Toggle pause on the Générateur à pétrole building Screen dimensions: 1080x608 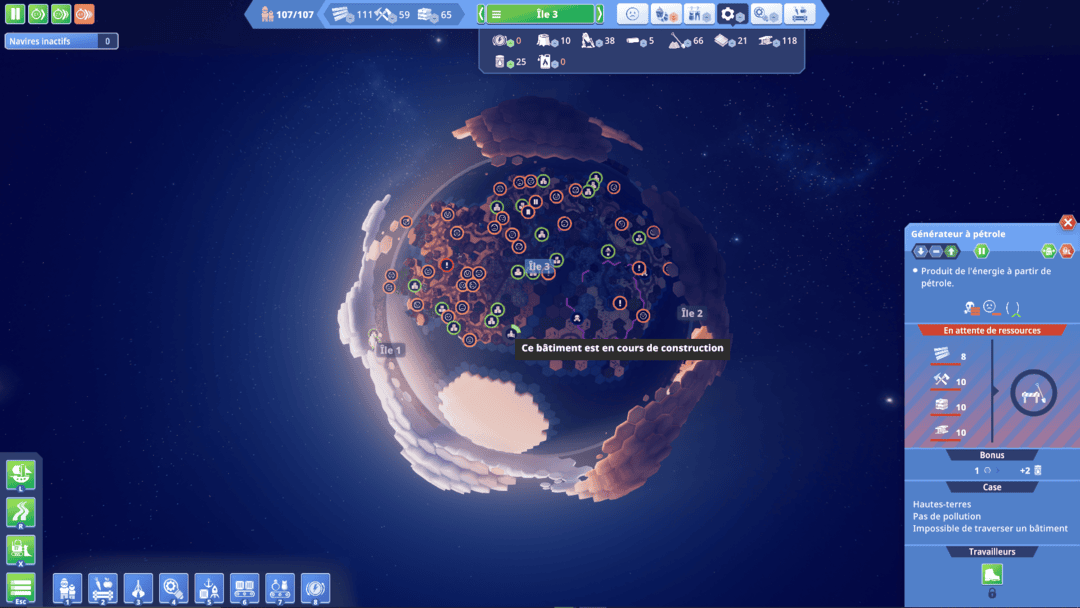point(982,251)
